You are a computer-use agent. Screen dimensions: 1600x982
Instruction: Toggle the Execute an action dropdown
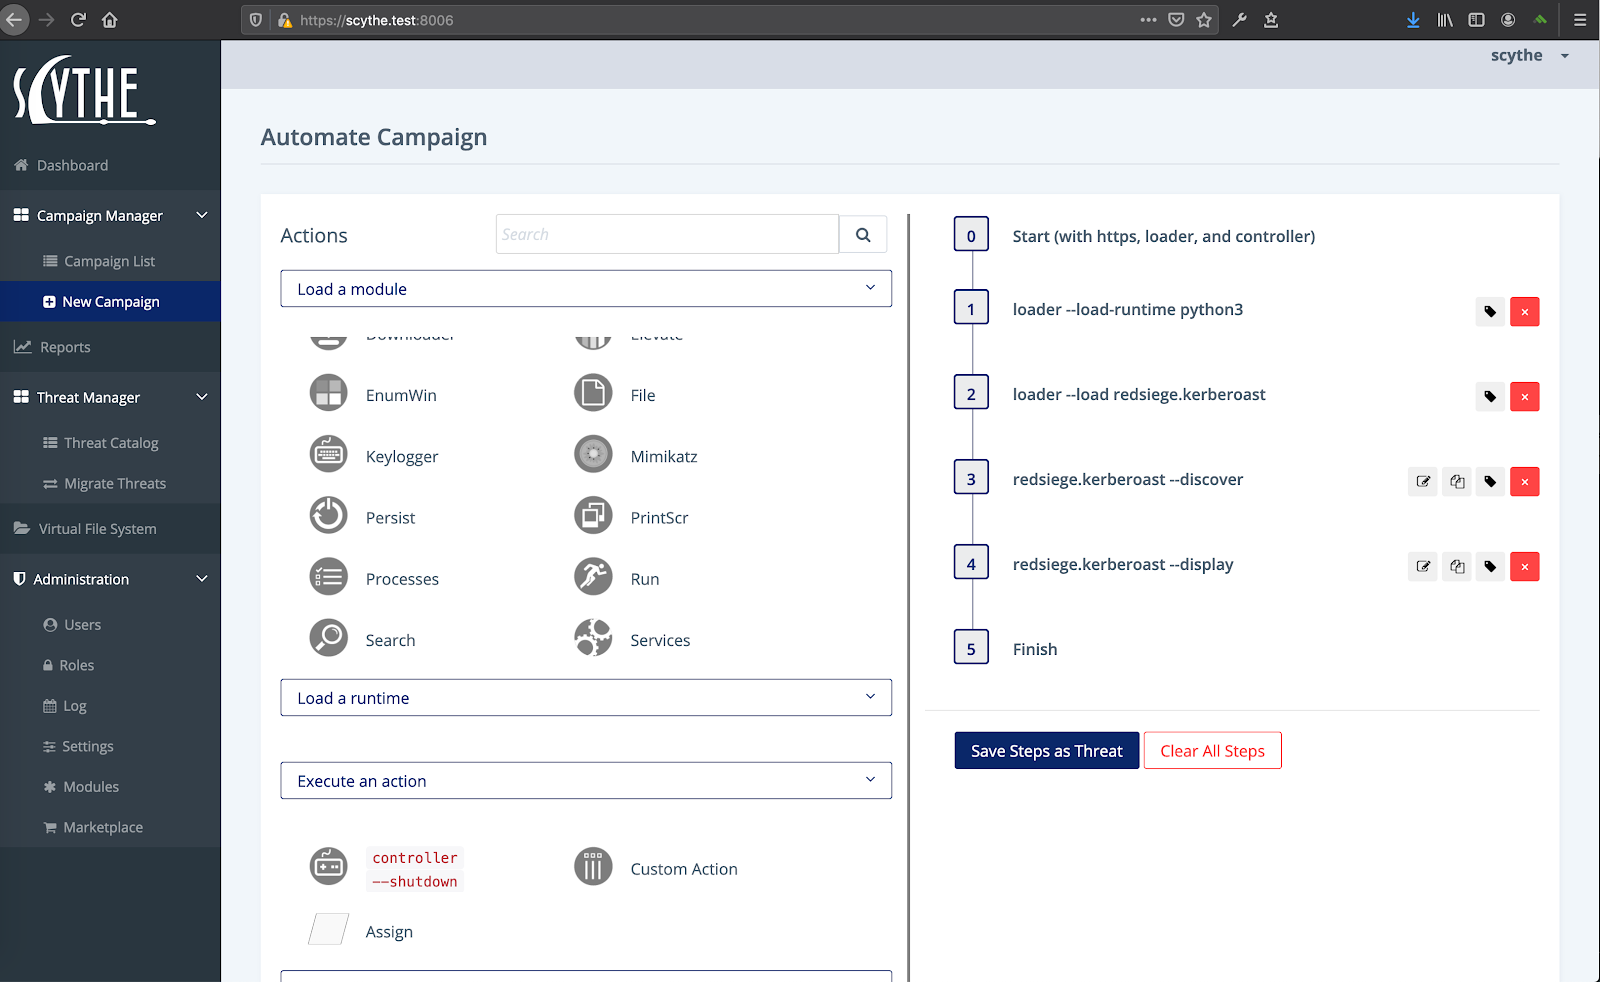586,781
